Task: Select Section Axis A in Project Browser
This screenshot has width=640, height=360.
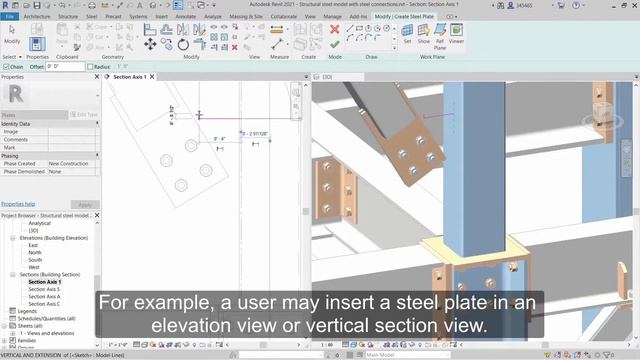Action: click(44, 296)
